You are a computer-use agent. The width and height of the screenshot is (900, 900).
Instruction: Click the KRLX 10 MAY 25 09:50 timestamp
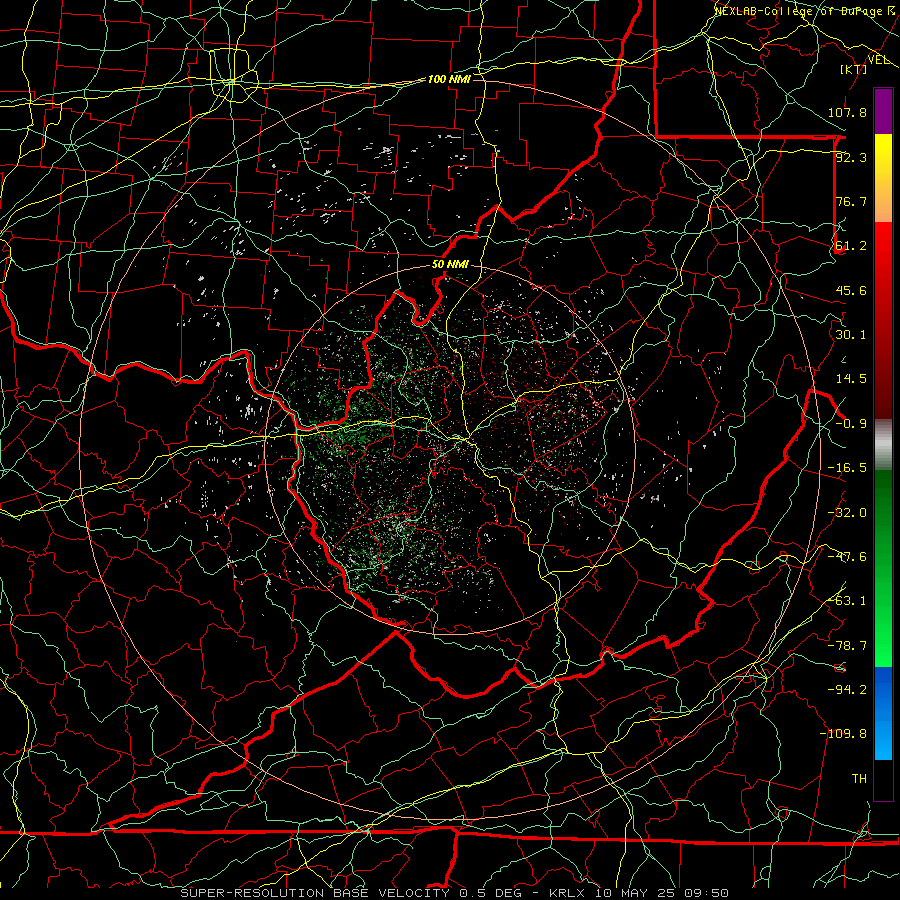[x=639, y=893]
